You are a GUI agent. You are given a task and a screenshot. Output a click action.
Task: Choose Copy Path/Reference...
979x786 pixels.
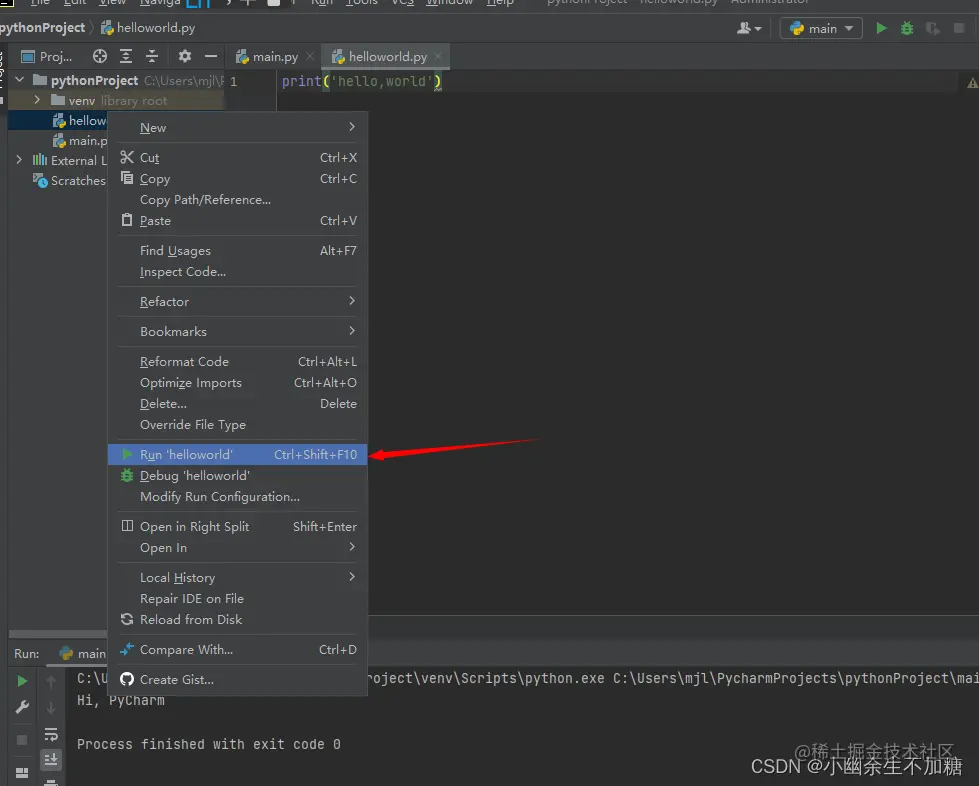click(x=237, y=200)
